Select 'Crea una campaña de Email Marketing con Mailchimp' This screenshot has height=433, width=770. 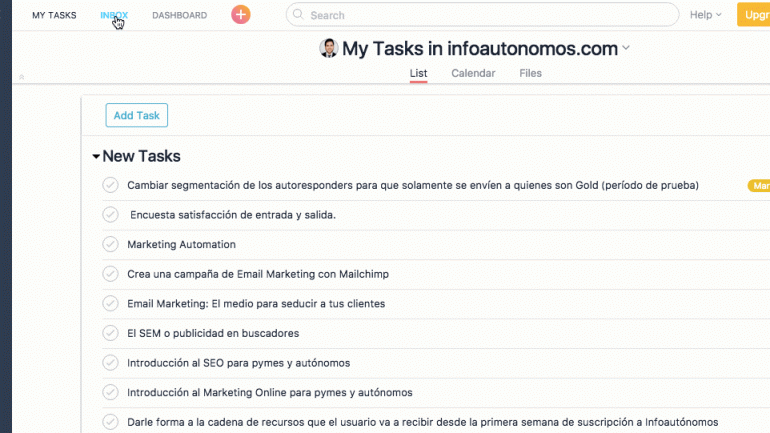(258, 274)
